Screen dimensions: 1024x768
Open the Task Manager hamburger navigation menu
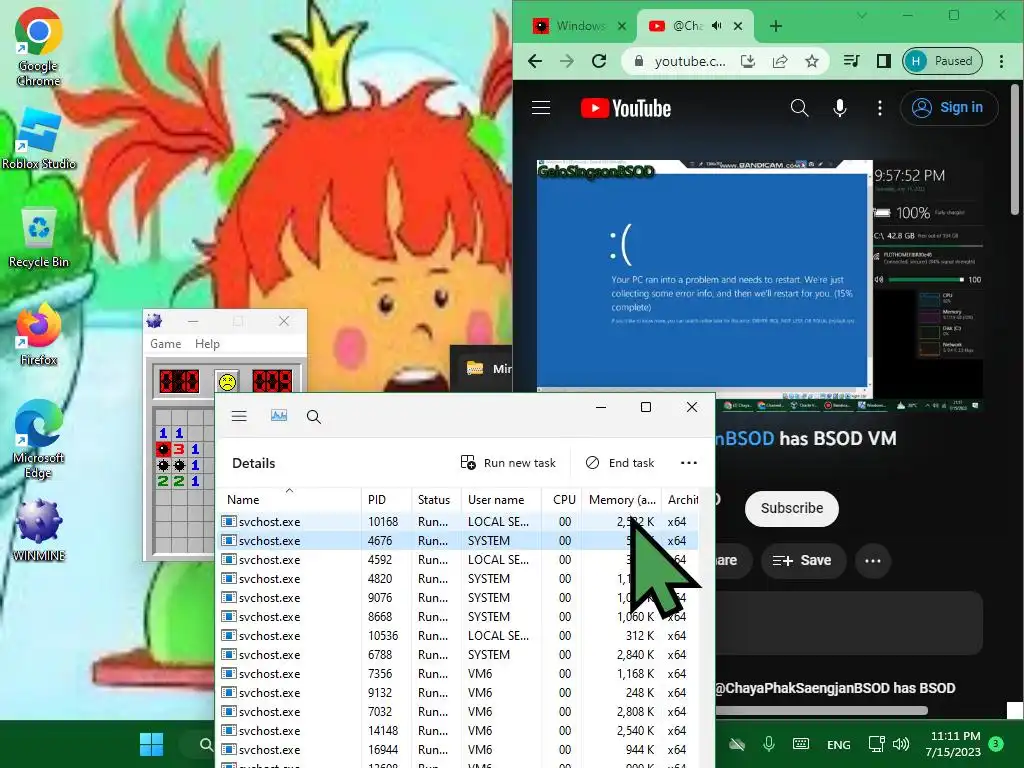[x=239, y=416]
